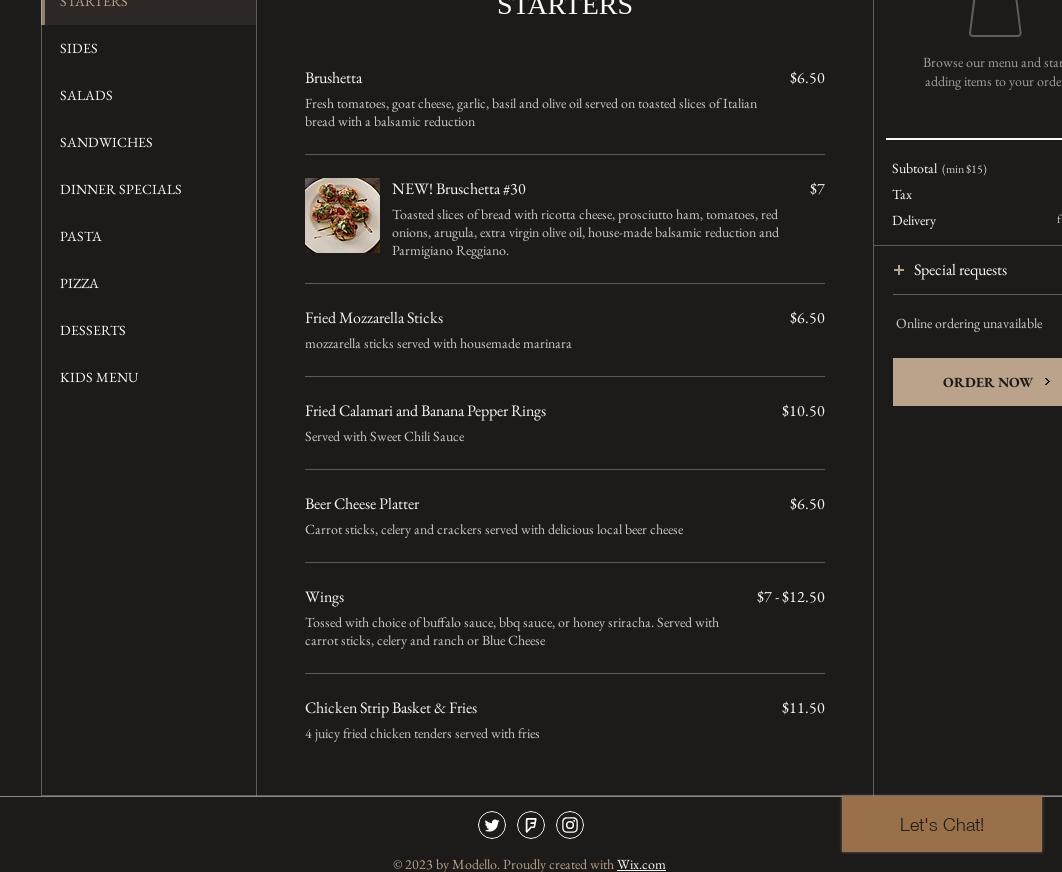Viewport: 1062px width, 872px height.
Task: Open the Let's Chat widget
Action: coord(941,824)
